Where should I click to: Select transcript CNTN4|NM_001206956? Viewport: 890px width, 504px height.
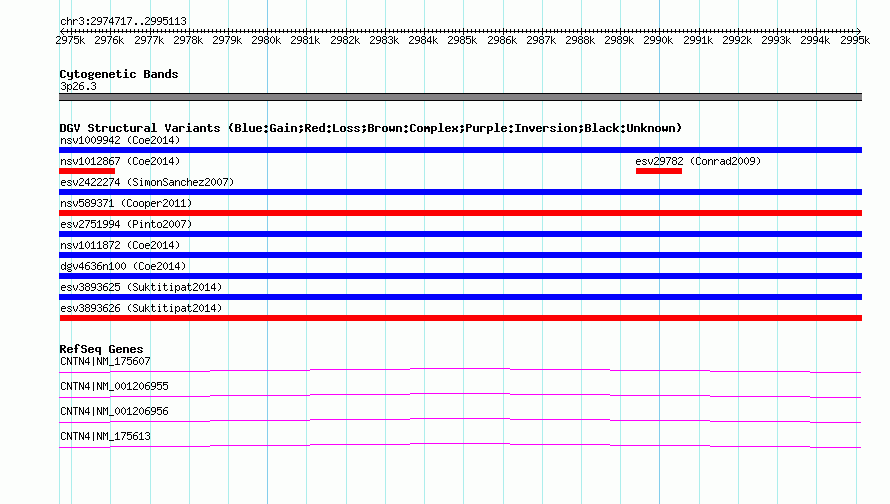[x=114, y=411]
